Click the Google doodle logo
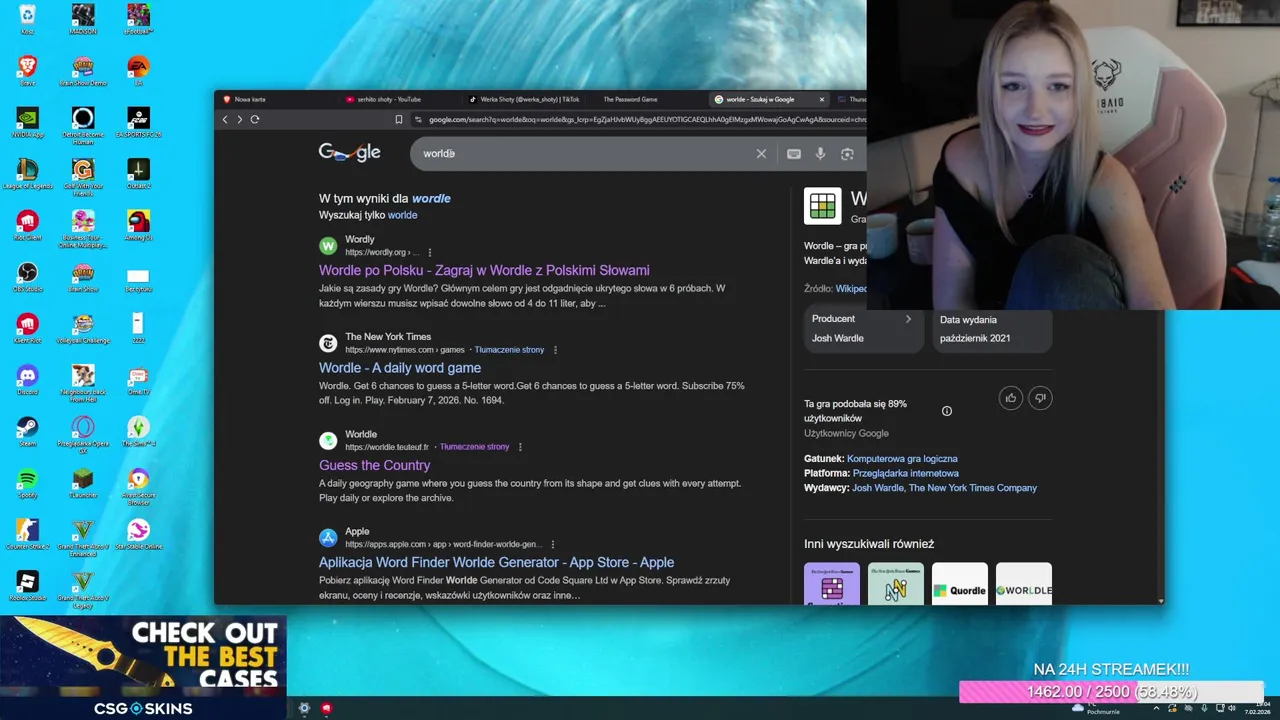This screenshot has height=720, width=1280. coord(350,153)
